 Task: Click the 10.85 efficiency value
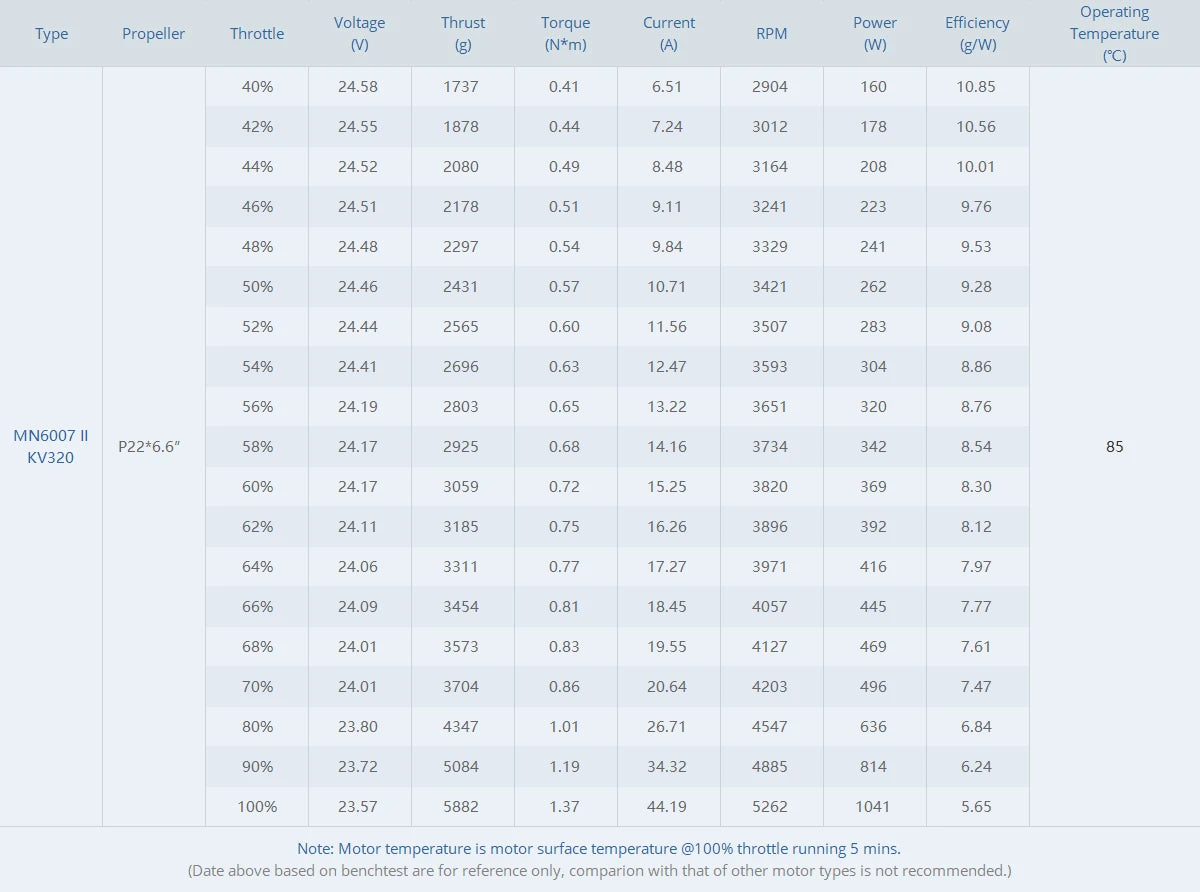click(976, 87)
